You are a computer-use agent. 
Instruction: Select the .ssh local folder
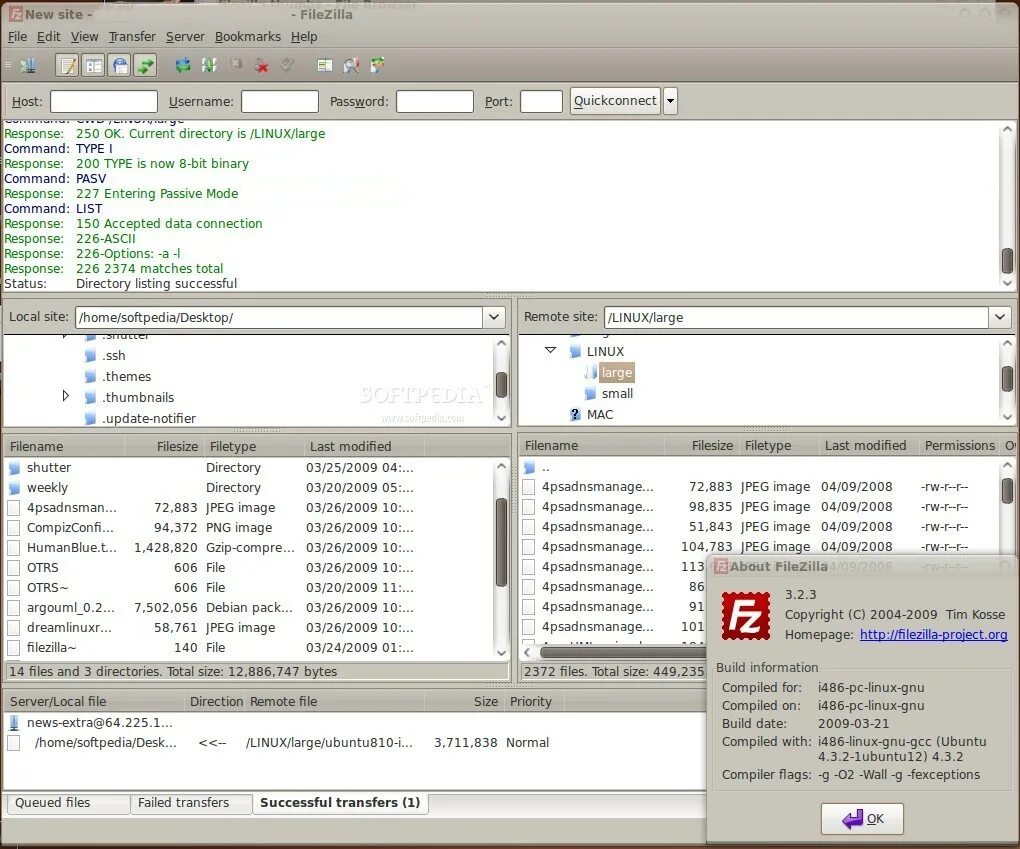click(114, 356)
